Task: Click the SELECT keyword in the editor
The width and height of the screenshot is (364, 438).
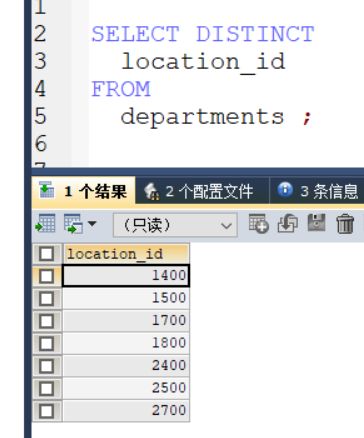Action: coord(135,34)
